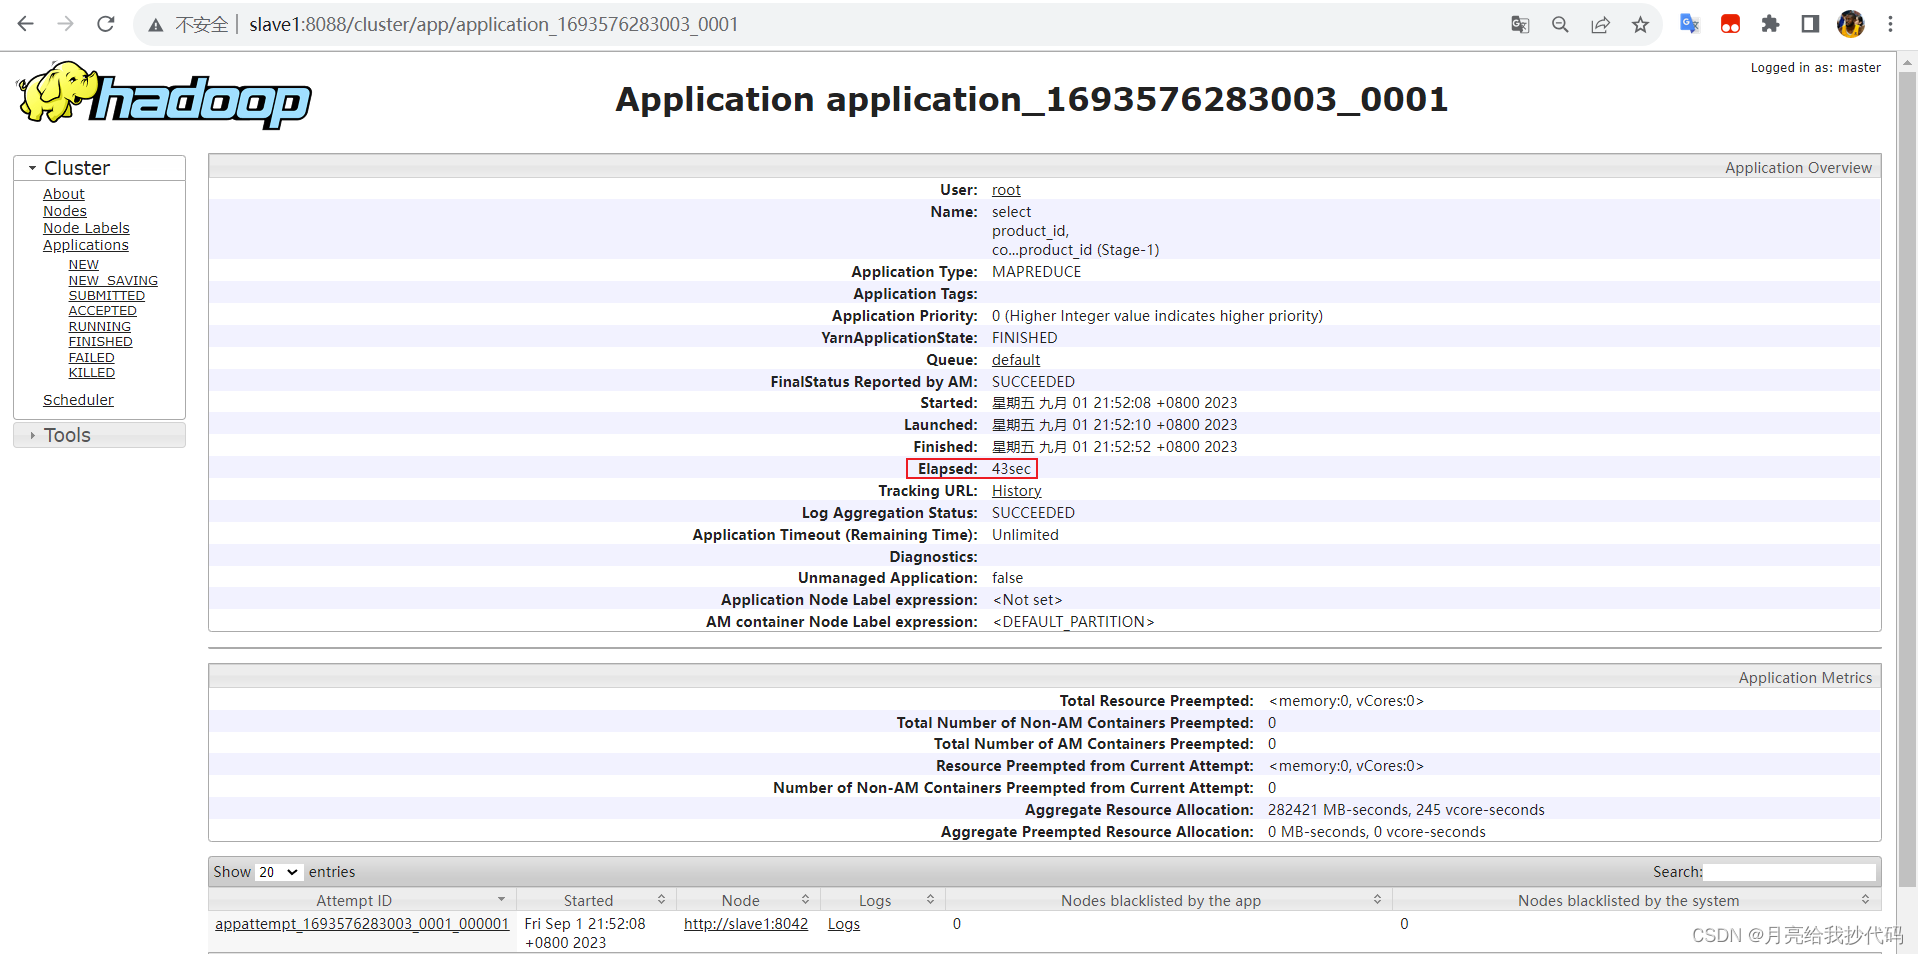This screenshot has height=954, width=1918.
Task: Click the Hadoop elephant logo
Action: [x=165, y=96]
